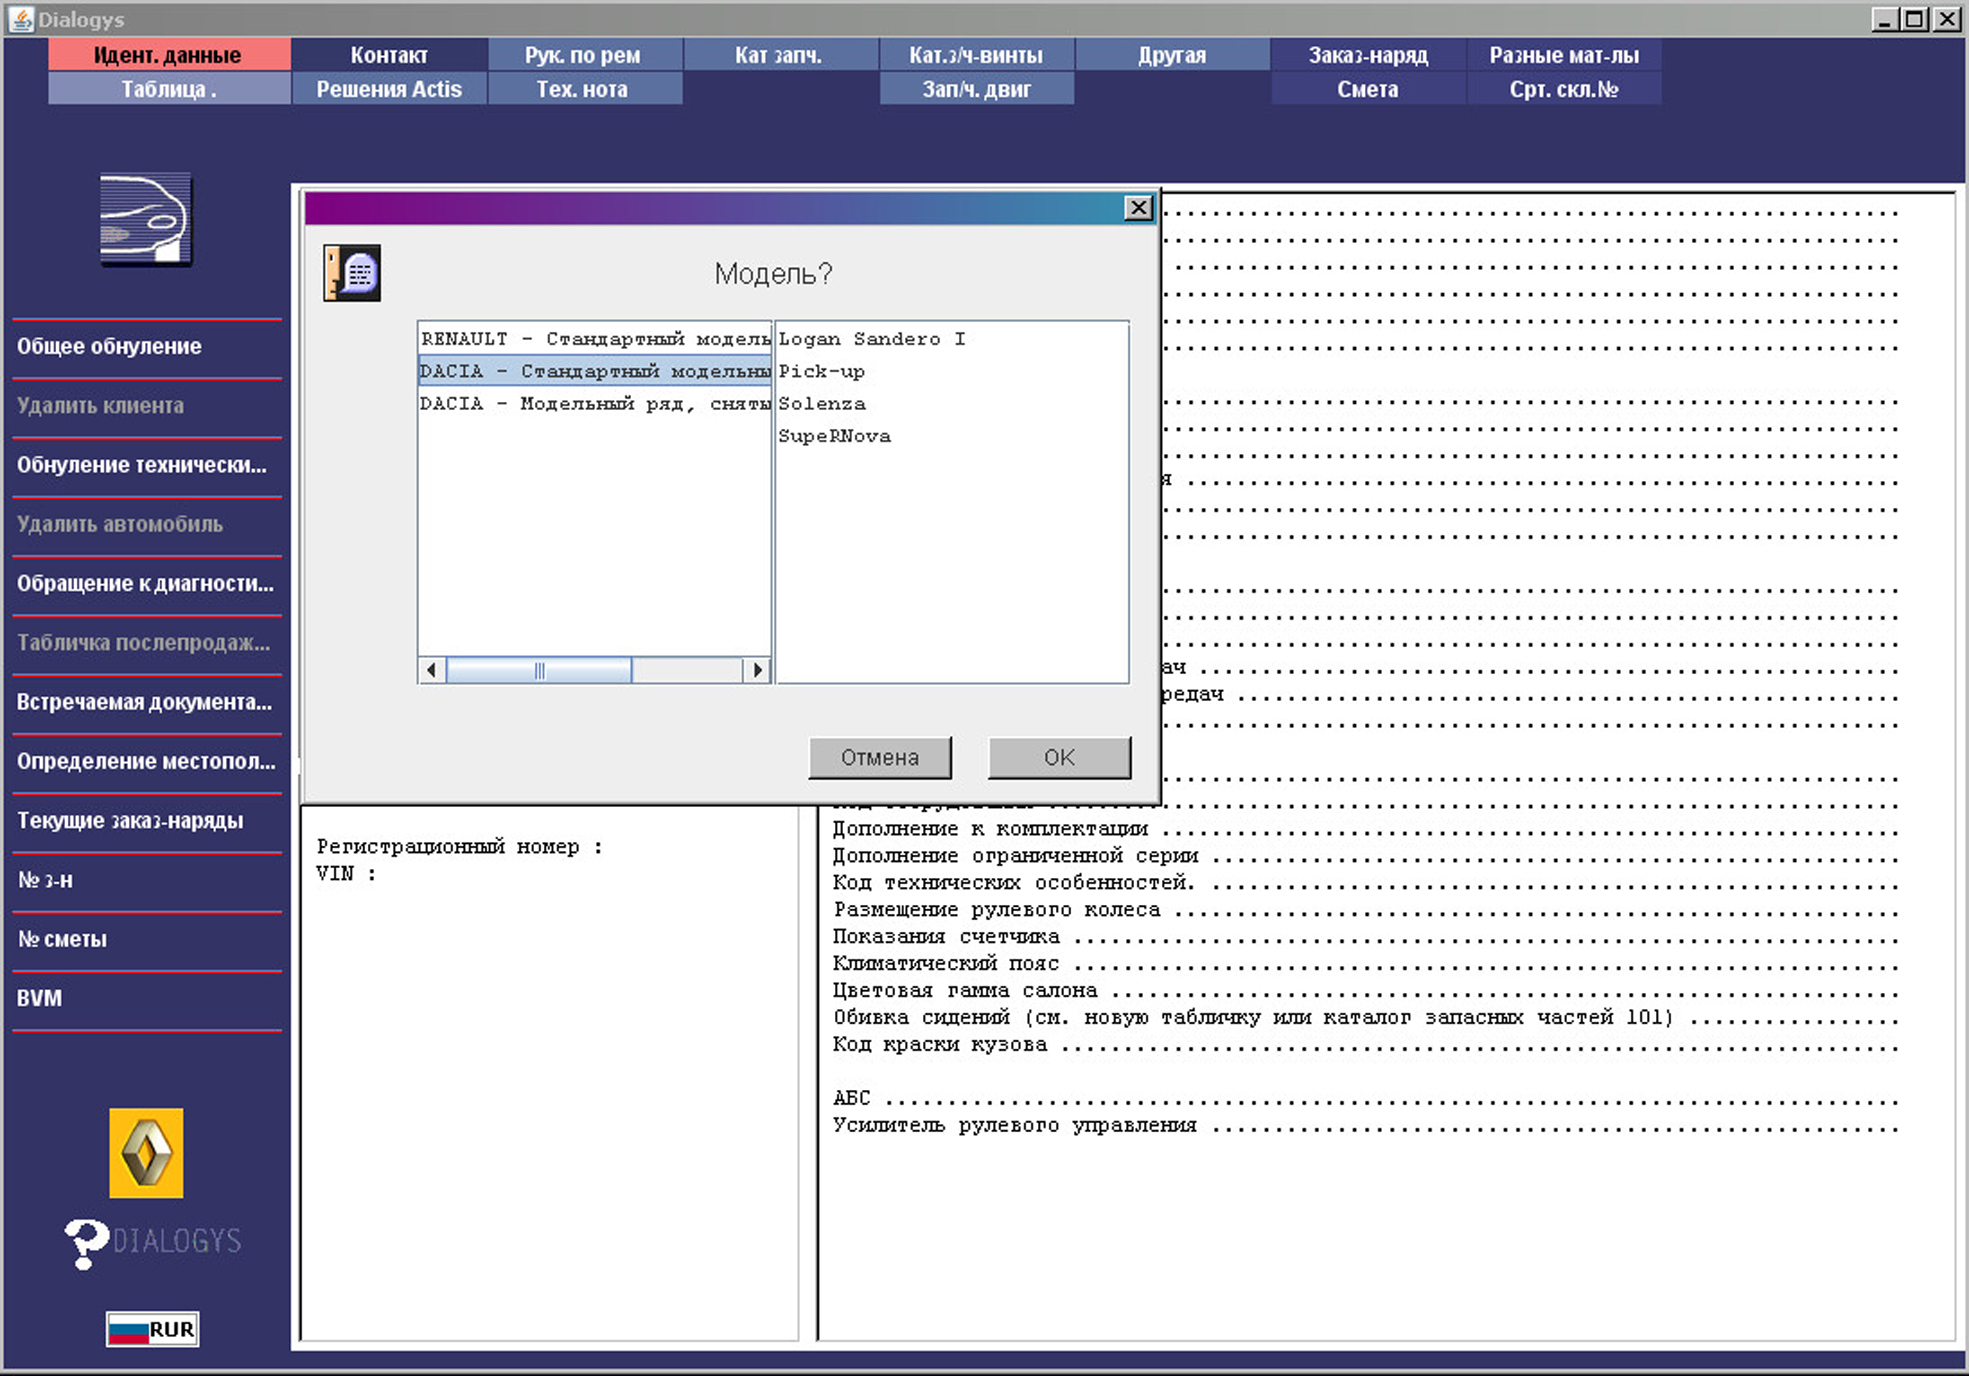Image resolution: width=1969 pixels, height=1376 pixels.
Task: Choose Logan Sandero I model
Action: pyautogui.click(x=871, y=339)
